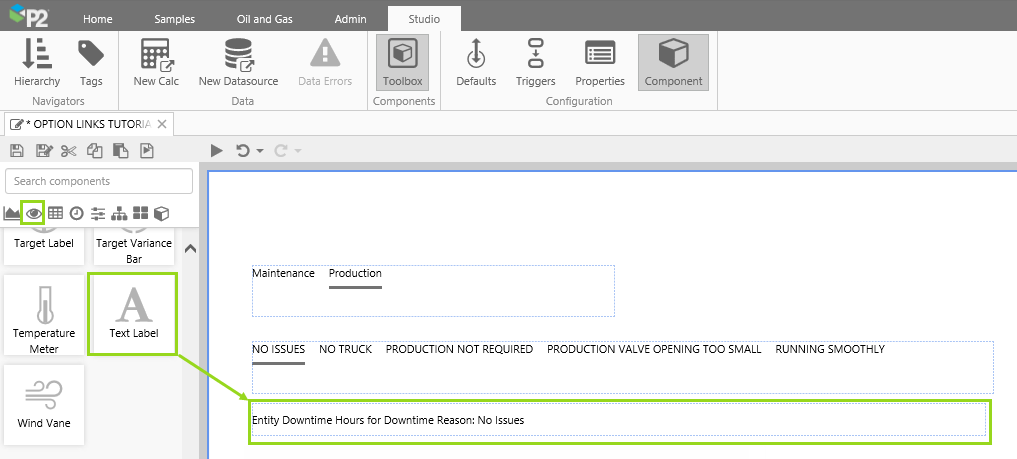
Task: Click the Search components field
Action: (99, 181)
